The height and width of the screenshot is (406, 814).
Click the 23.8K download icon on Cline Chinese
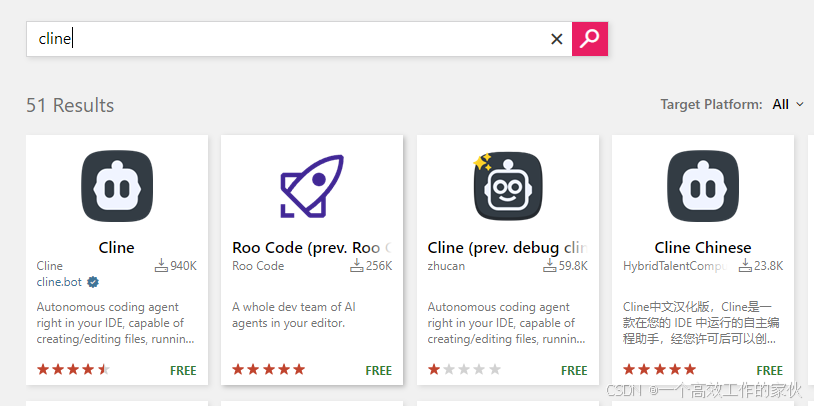(x=745, y=266)
